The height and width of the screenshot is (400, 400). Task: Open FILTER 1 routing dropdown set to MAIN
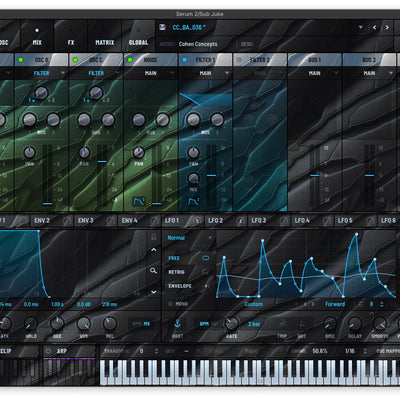point(205,73)
